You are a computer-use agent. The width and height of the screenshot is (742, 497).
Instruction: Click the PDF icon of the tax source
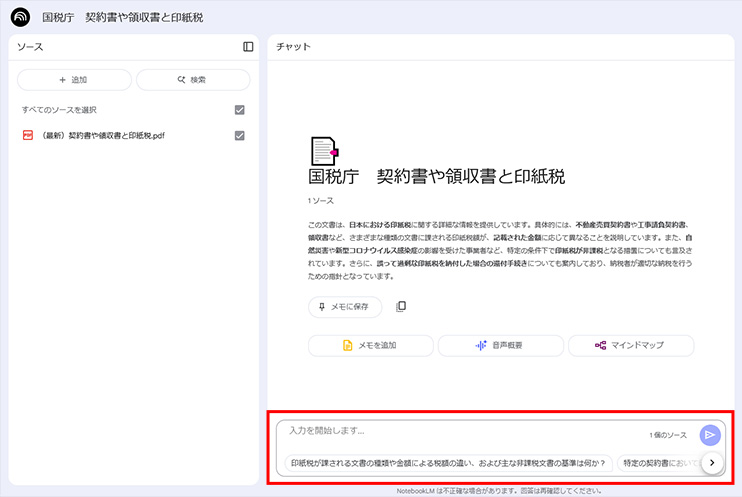(x=28, y=135)
